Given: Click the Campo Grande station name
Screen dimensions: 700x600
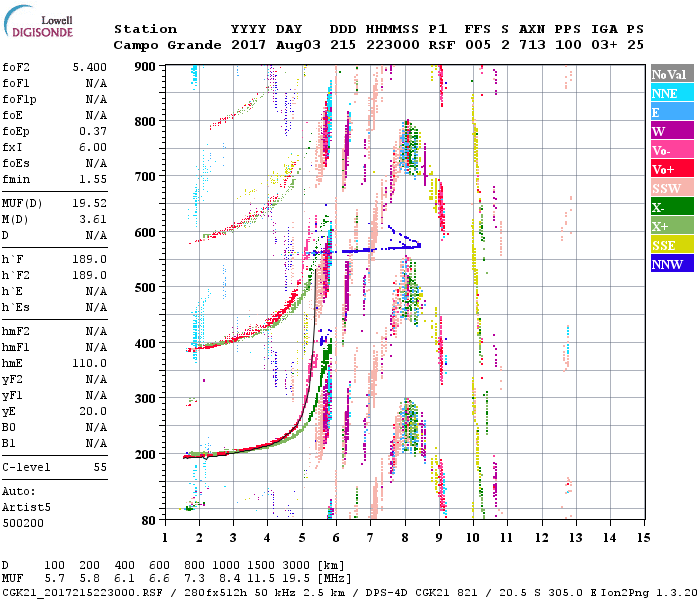Looking at the screenshot, I should [x=167, y=45].
